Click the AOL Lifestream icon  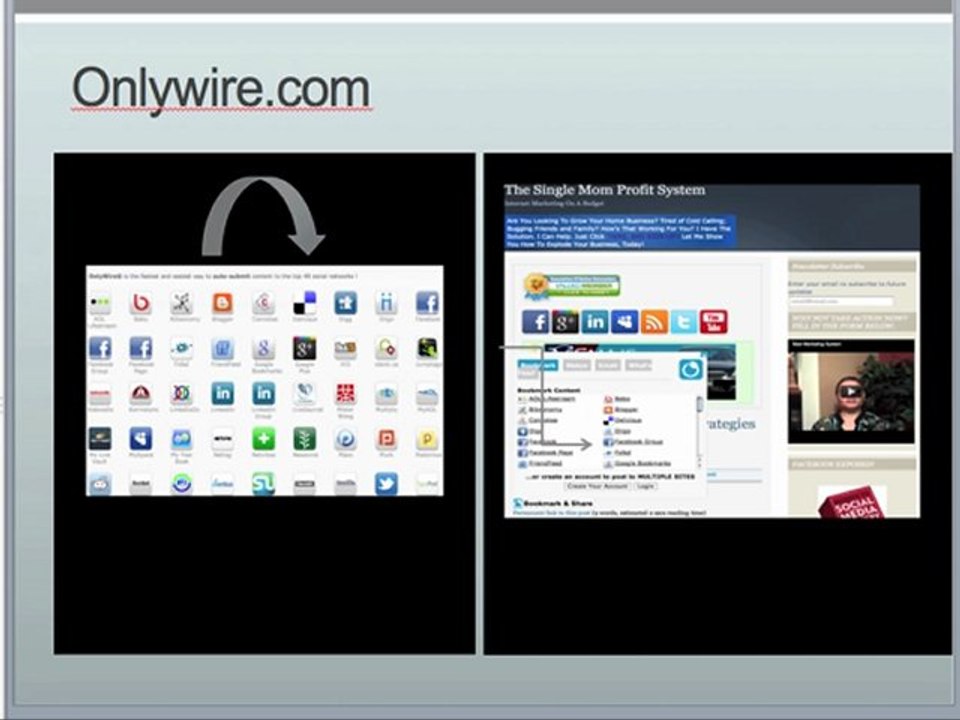tap(100, 303)
